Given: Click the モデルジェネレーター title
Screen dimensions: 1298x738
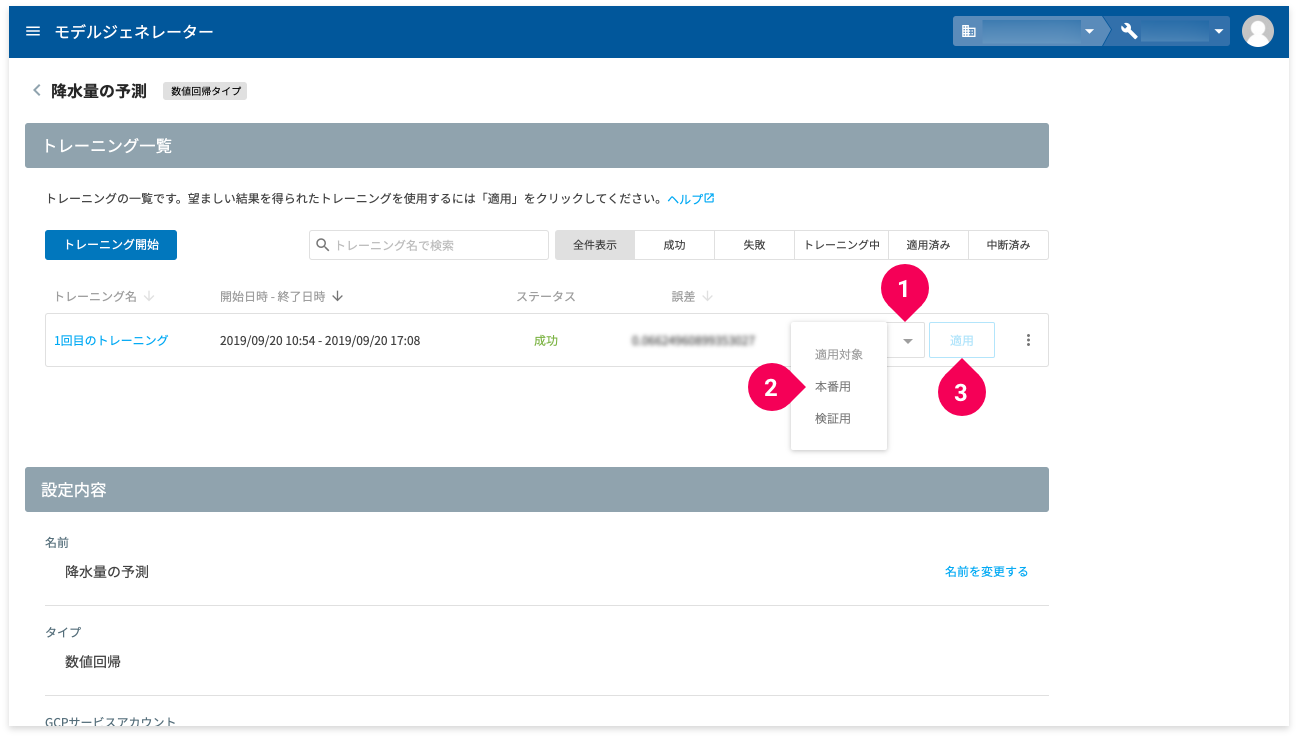Looking at the screenshot, I should [x=134, y=32].
